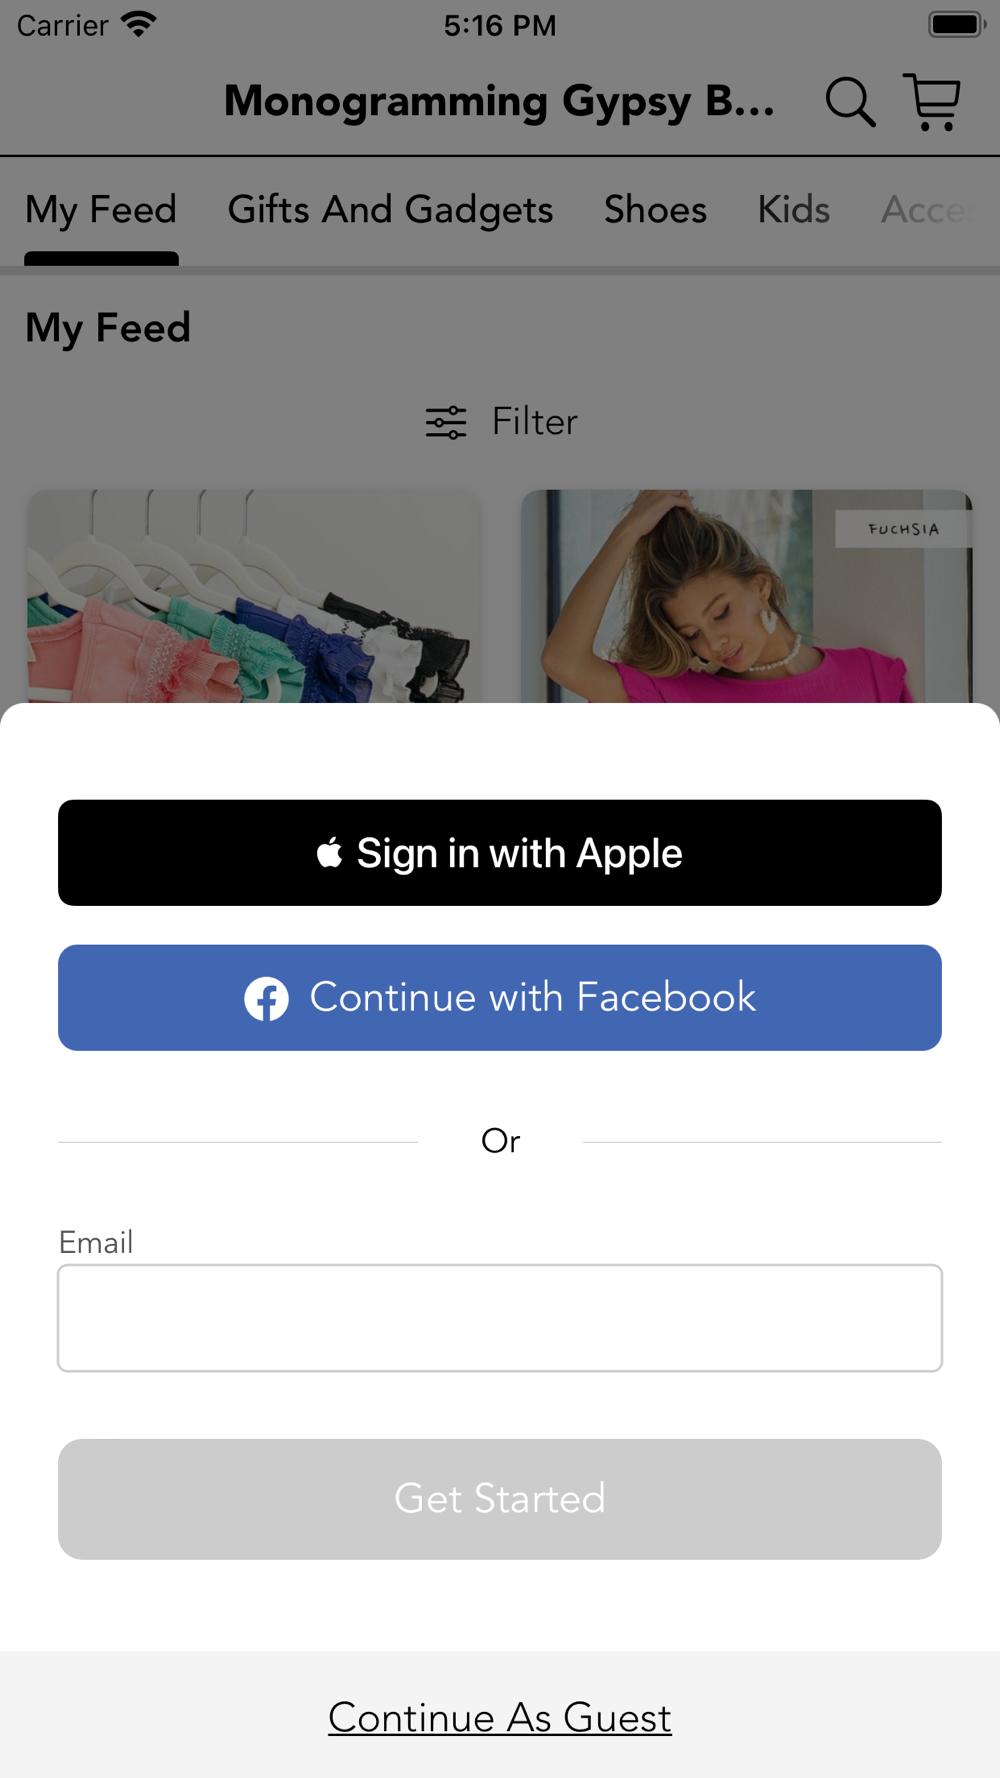Go to the Kids tab

pos(794,210)
